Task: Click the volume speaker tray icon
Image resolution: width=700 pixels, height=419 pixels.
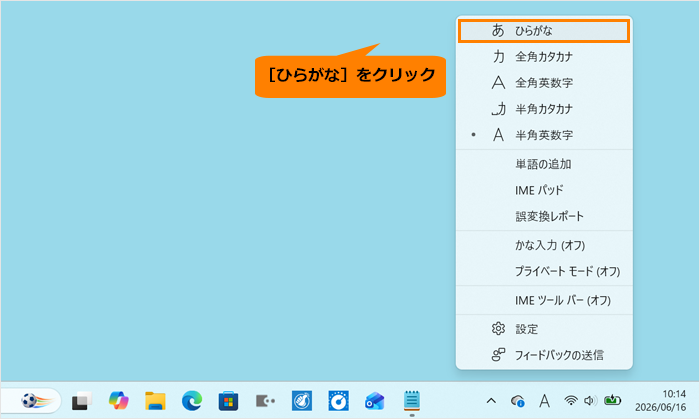Action: coord(590,401)
